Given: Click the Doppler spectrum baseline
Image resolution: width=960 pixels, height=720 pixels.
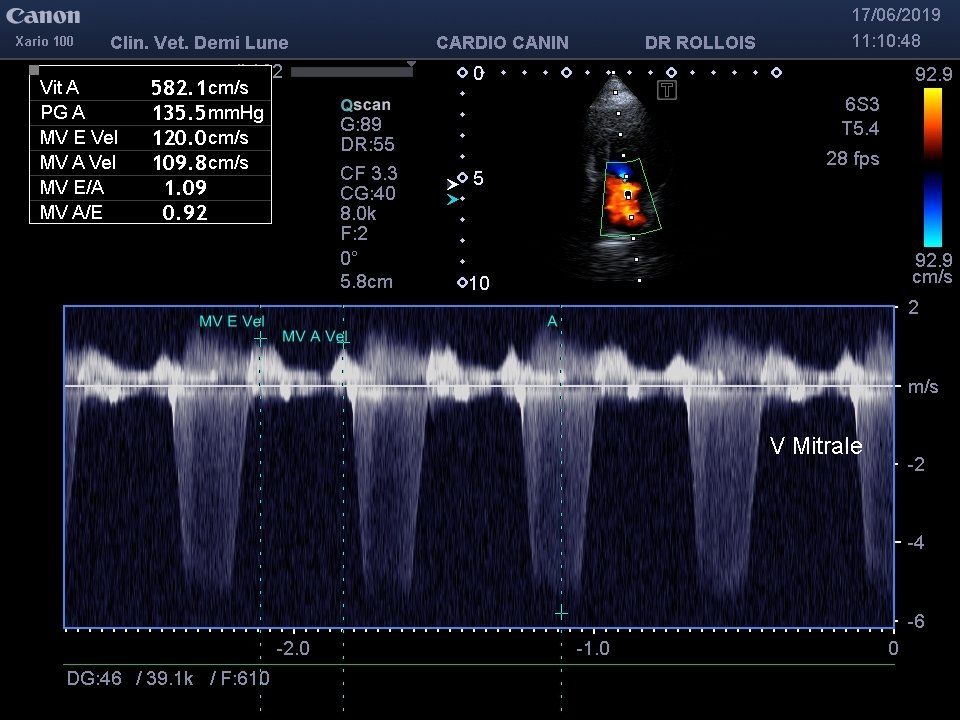Looking at the screenshot, I should (x=478, y=386).
